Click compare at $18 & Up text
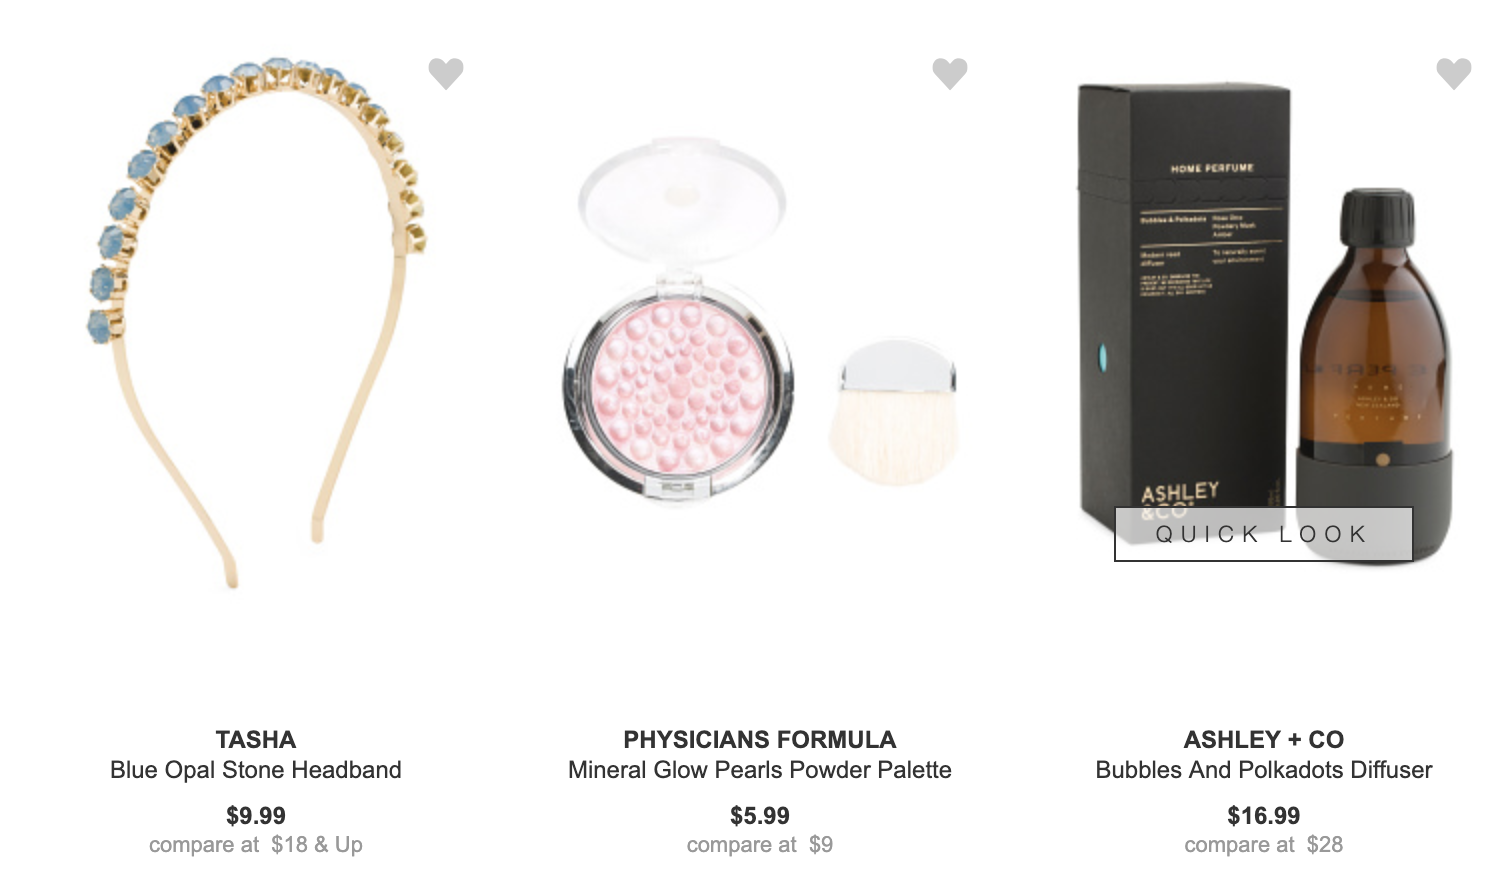 (x=256, y=845)
